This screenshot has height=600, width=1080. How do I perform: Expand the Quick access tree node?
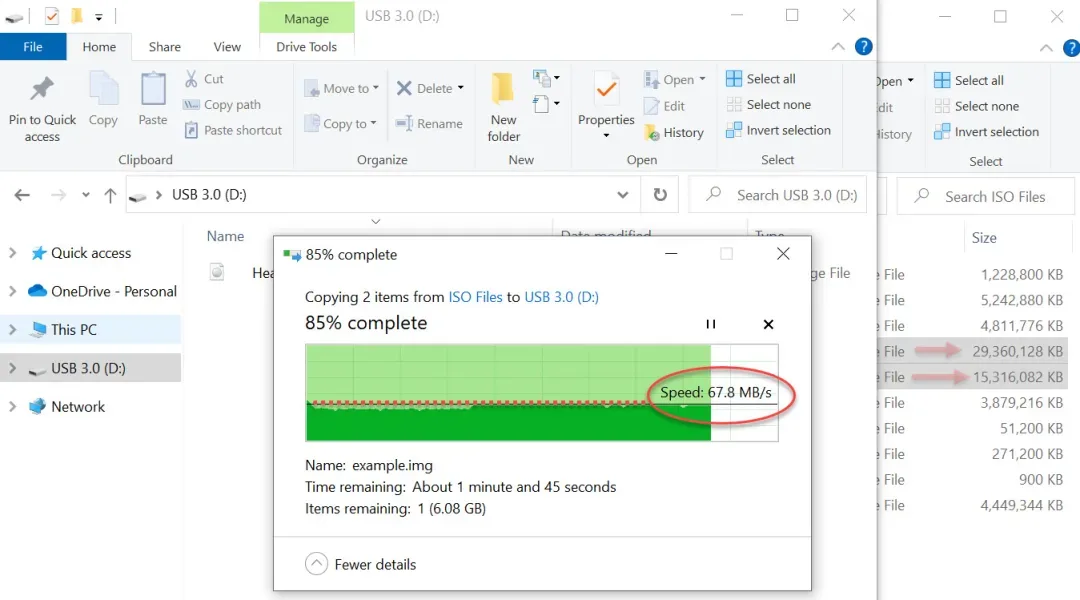(x=13, y=253)
